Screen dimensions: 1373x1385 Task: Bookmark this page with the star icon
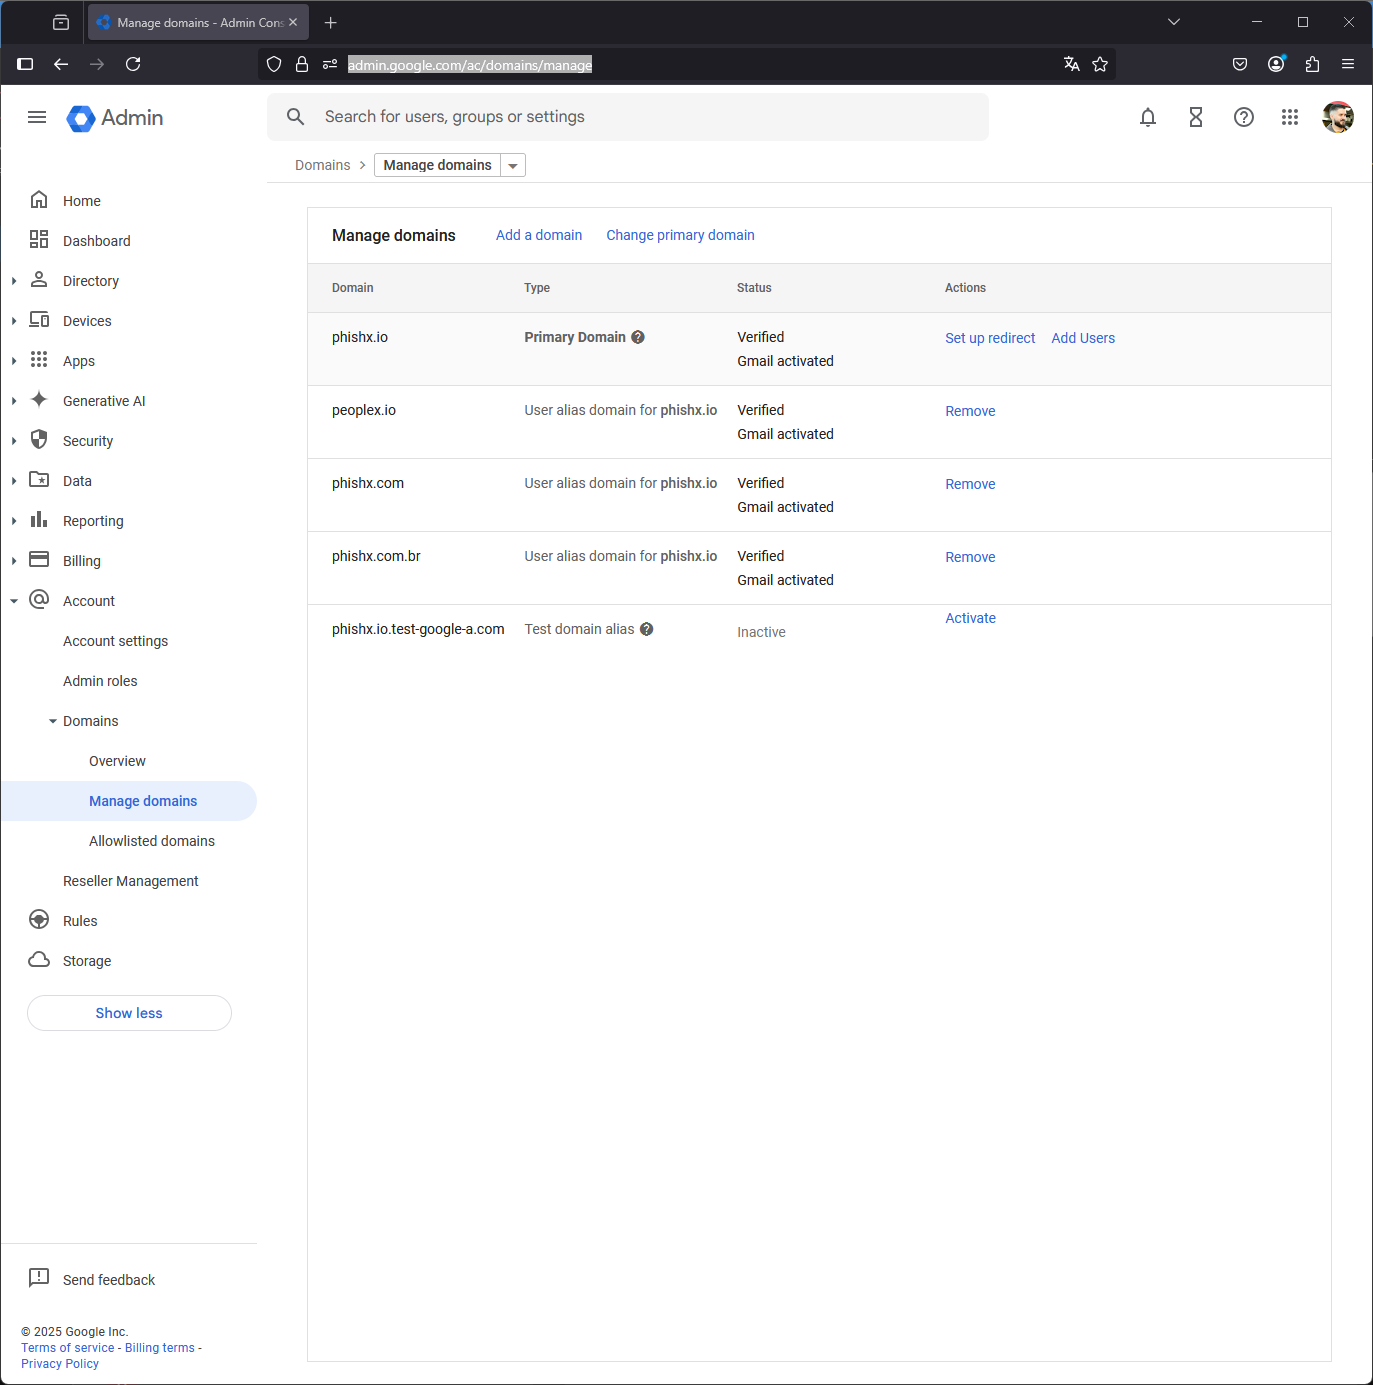[1100, 64]
